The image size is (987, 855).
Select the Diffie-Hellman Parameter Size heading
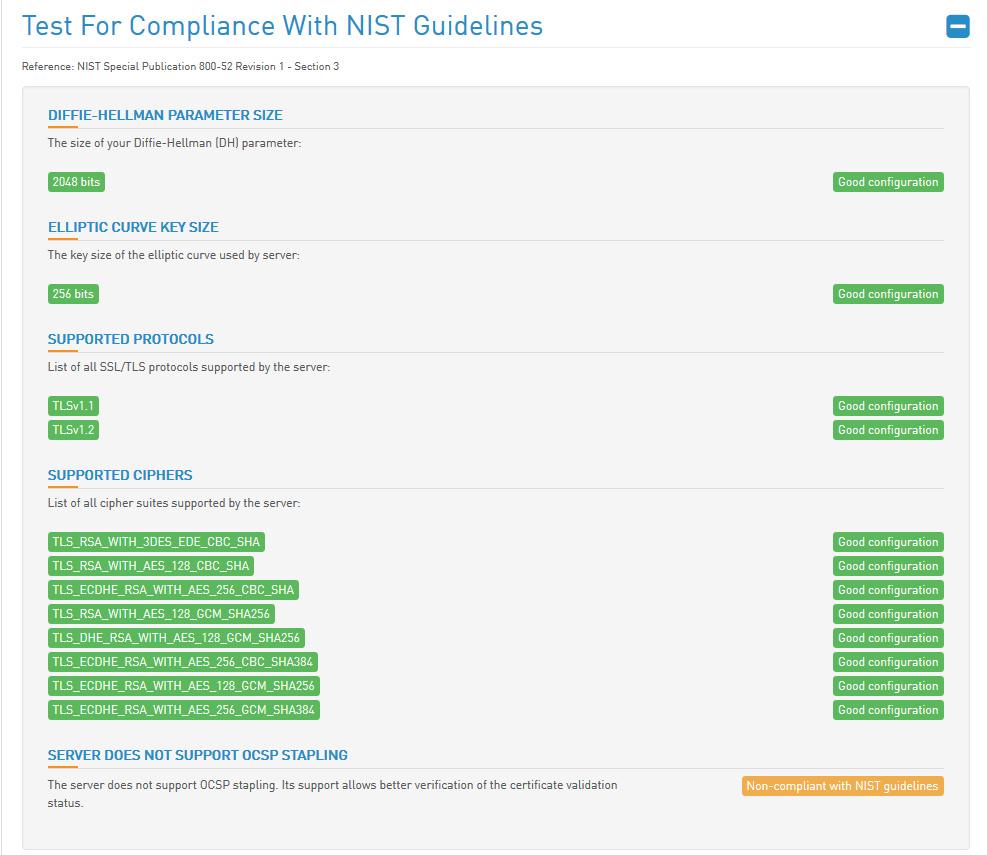click(165, 115)
